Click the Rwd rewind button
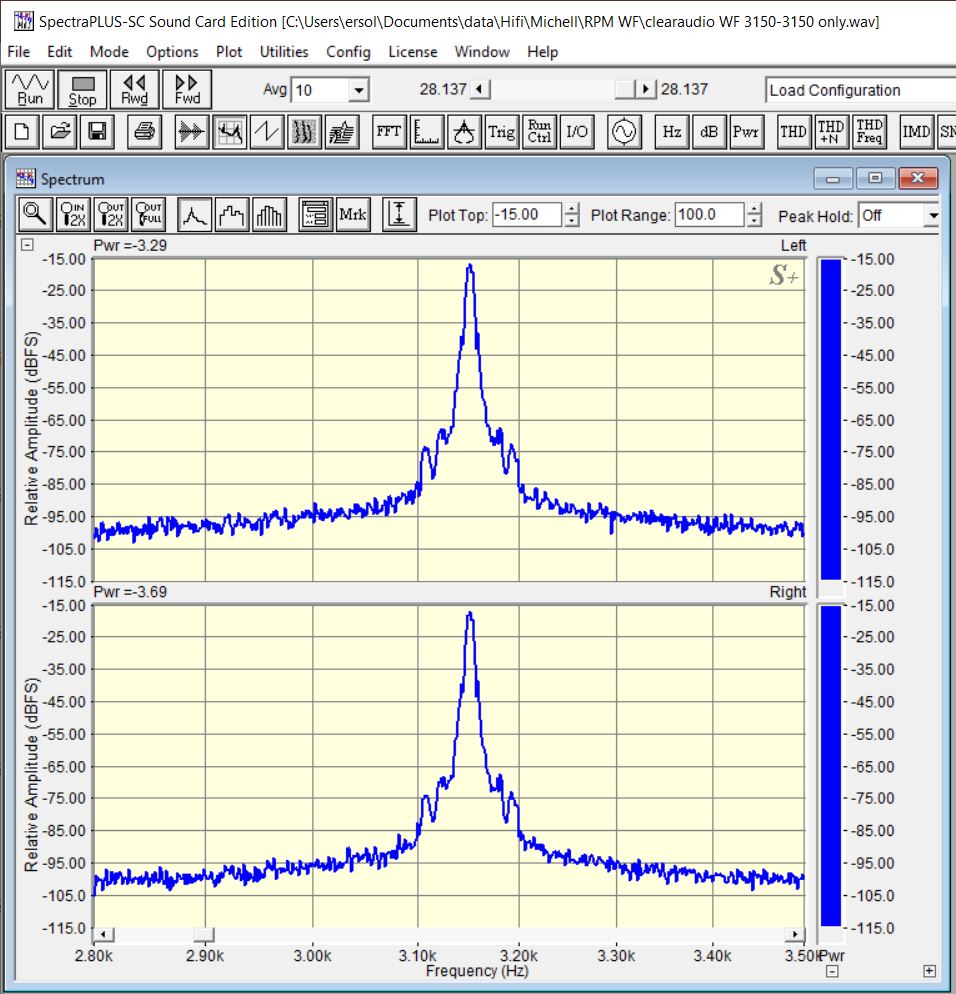The width and height of the screenshot is (956, 994). [x=134, y=89]
